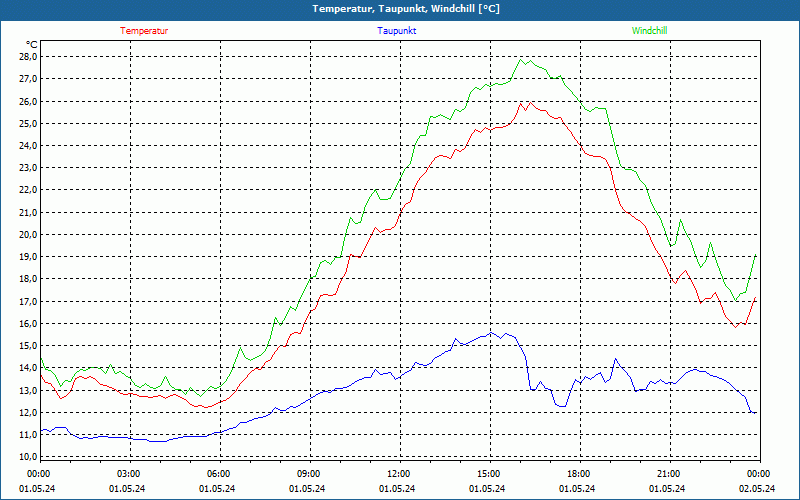800x500 pixels.
Task: Select the blue 'Taupunkt' legend label
Action: (x=396, y=31)
